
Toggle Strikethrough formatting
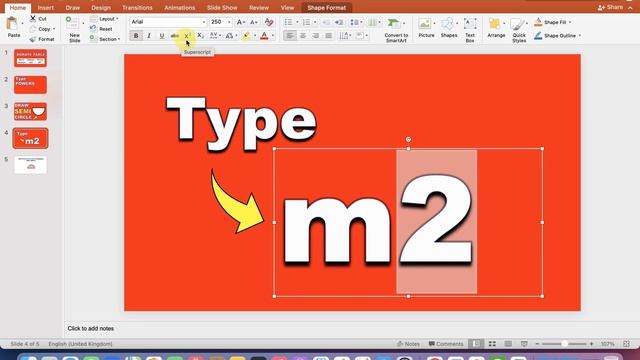[x=174, y=36]
